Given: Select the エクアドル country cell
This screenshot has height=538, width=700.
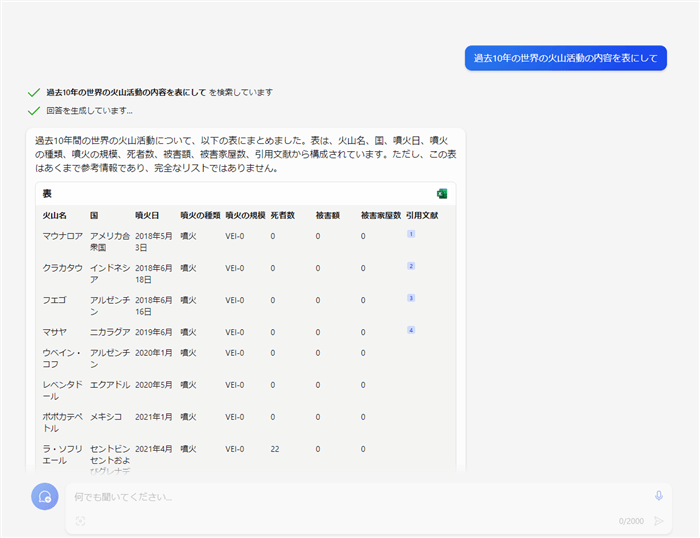Looking at the screenshot, I should pos(110,385).
